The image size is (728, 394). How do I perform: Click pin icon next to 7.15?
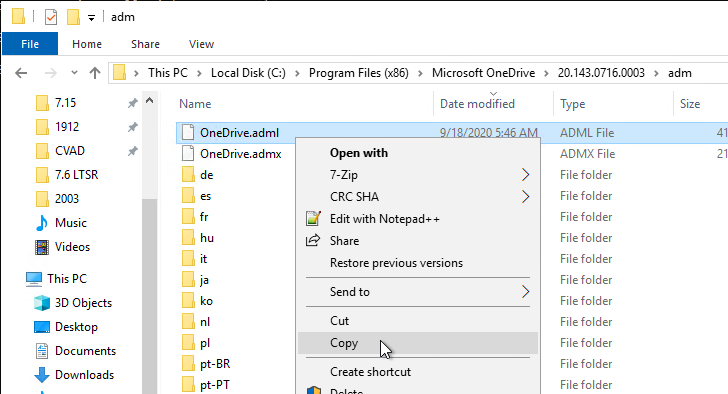(x=133, y=103)
